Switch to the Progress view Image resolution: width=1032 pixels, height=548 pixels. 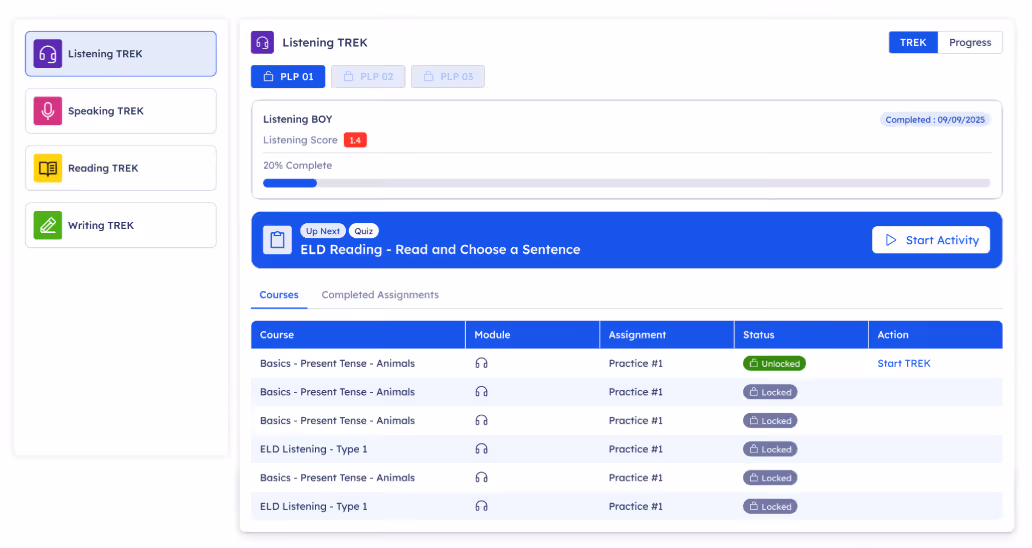pos(970,42)
